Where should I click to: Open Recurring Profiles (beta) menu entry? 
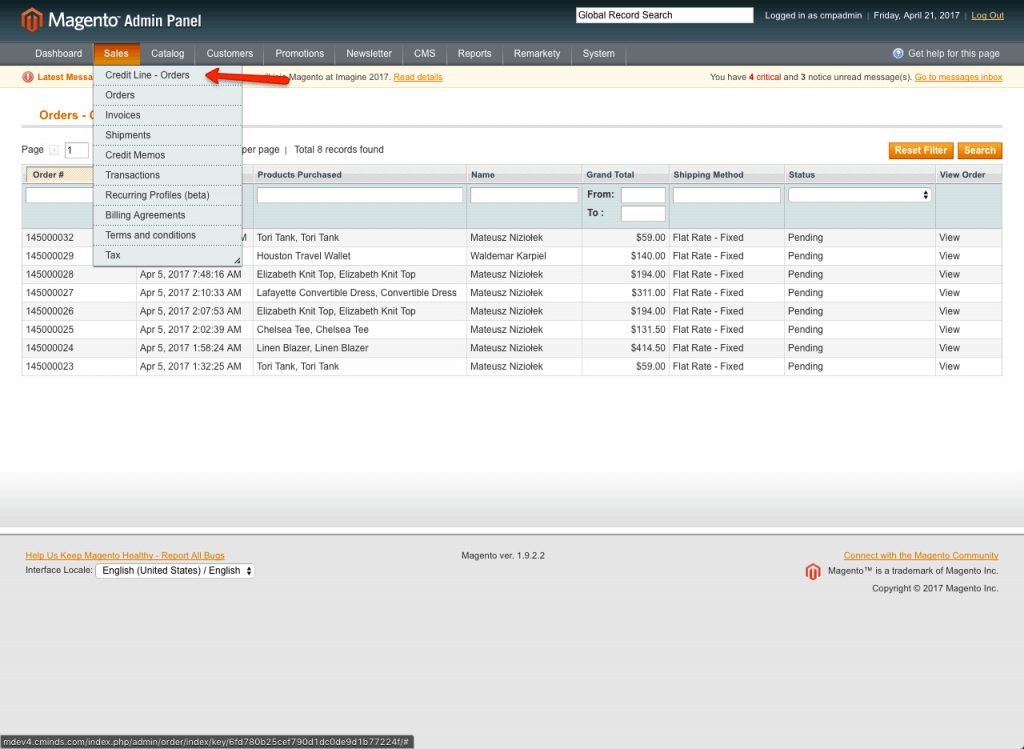pos(157,195)
